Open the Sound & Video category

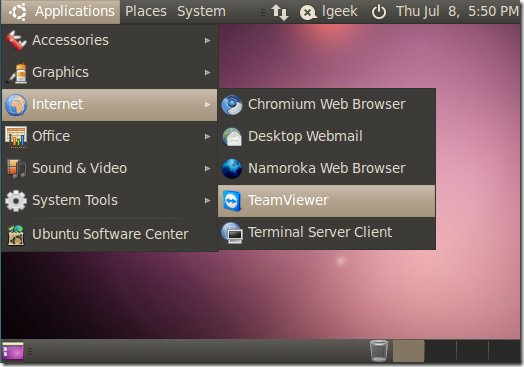[110, 168]
